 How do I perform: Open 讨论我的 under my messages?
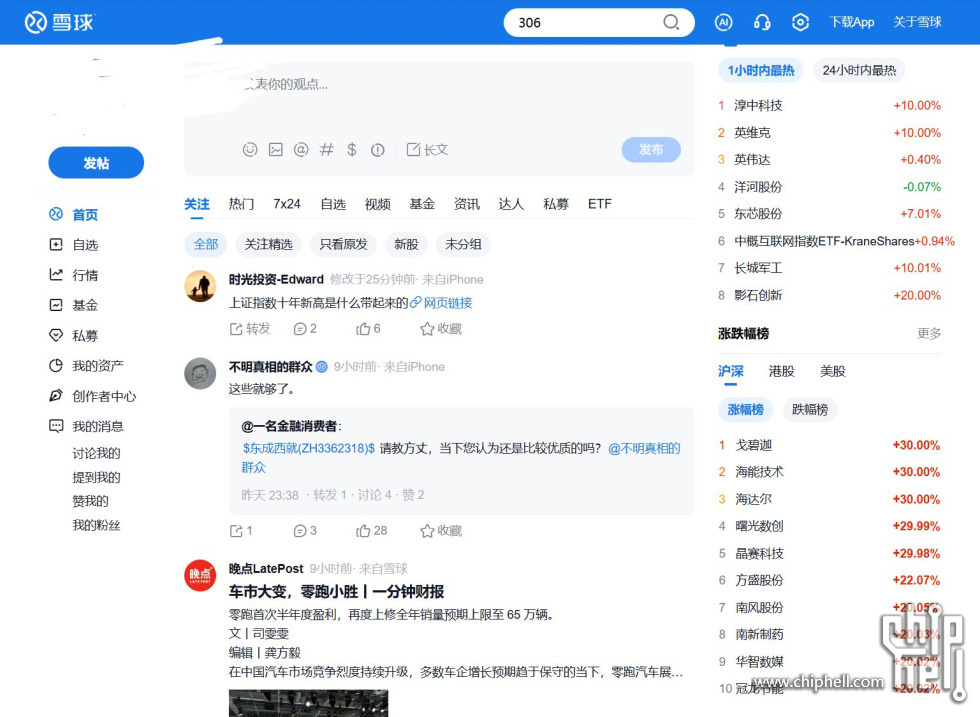(x=96, y=453)
